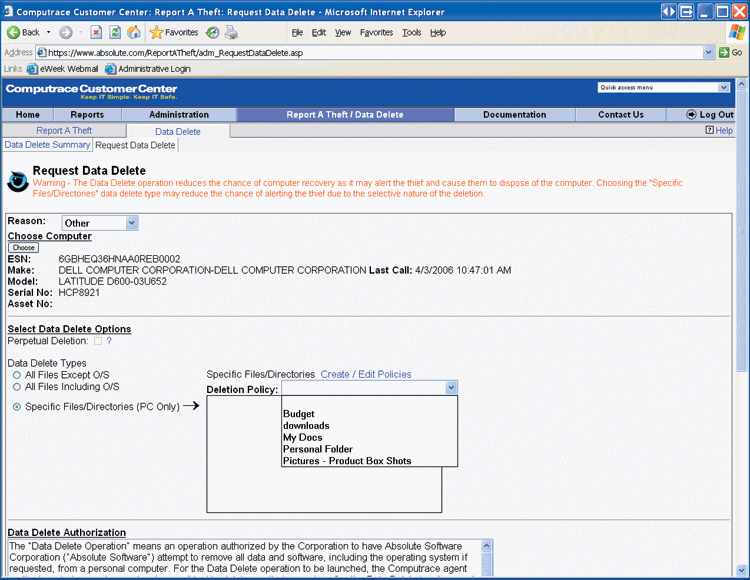750x580 pixels.
Task: Click the Forward arrow button
Action: (66, 33)
